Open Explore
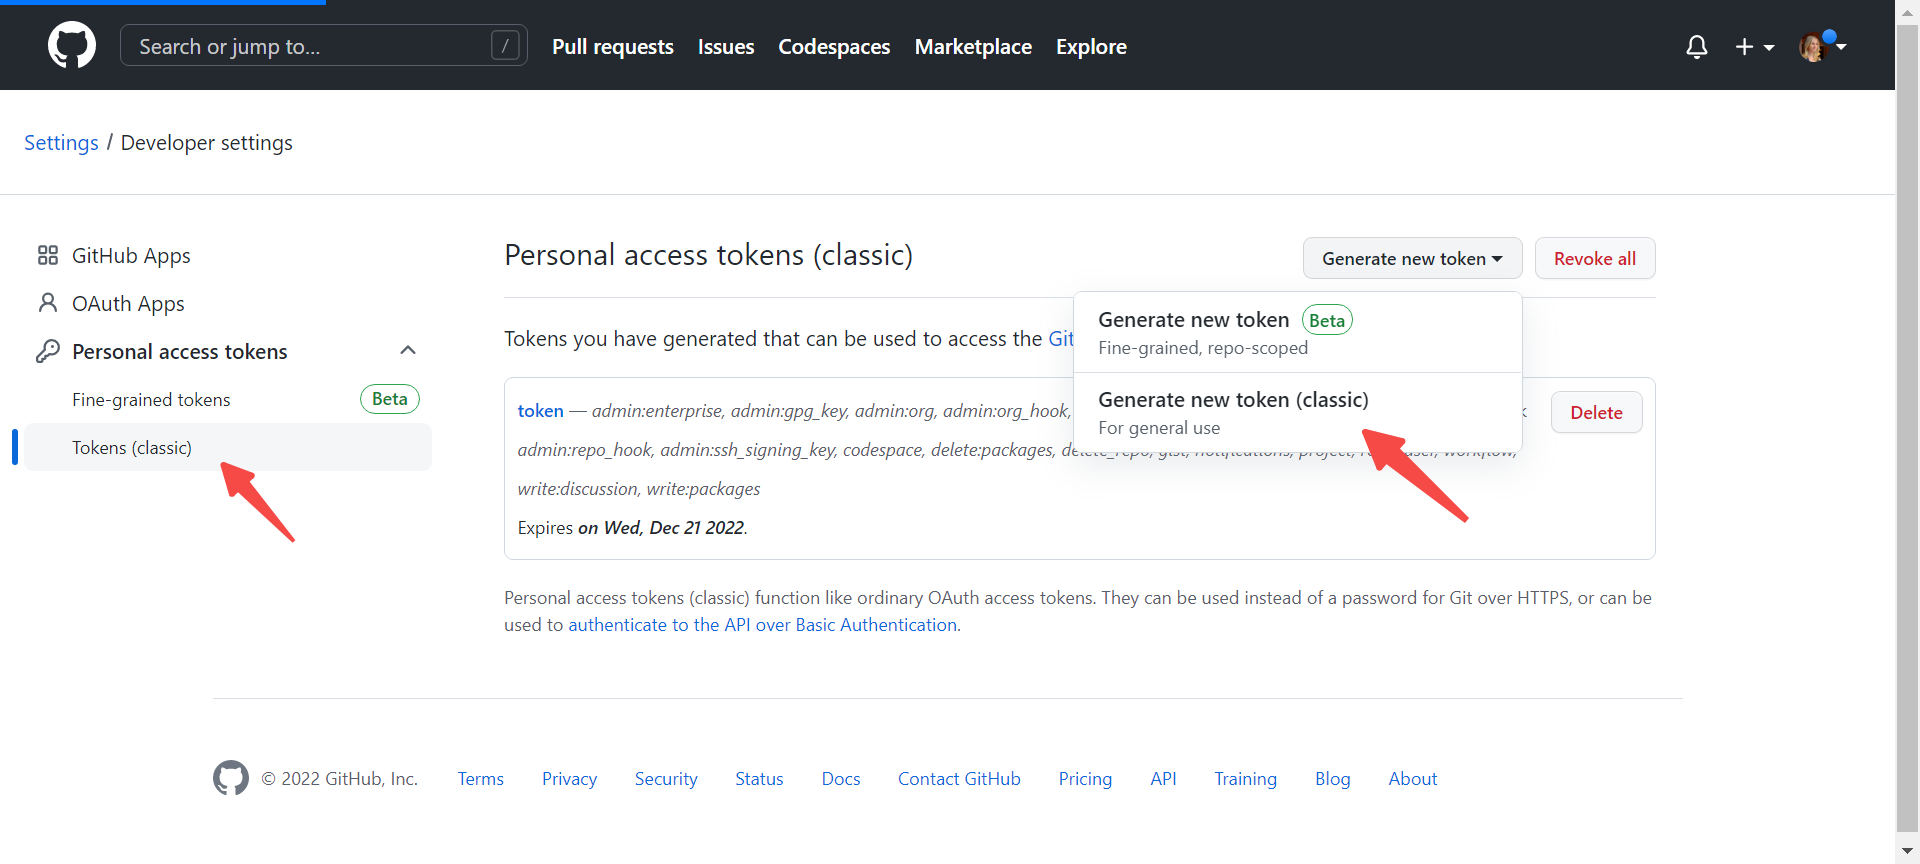The image size is (1920, 864). (x=1091, y=47)
